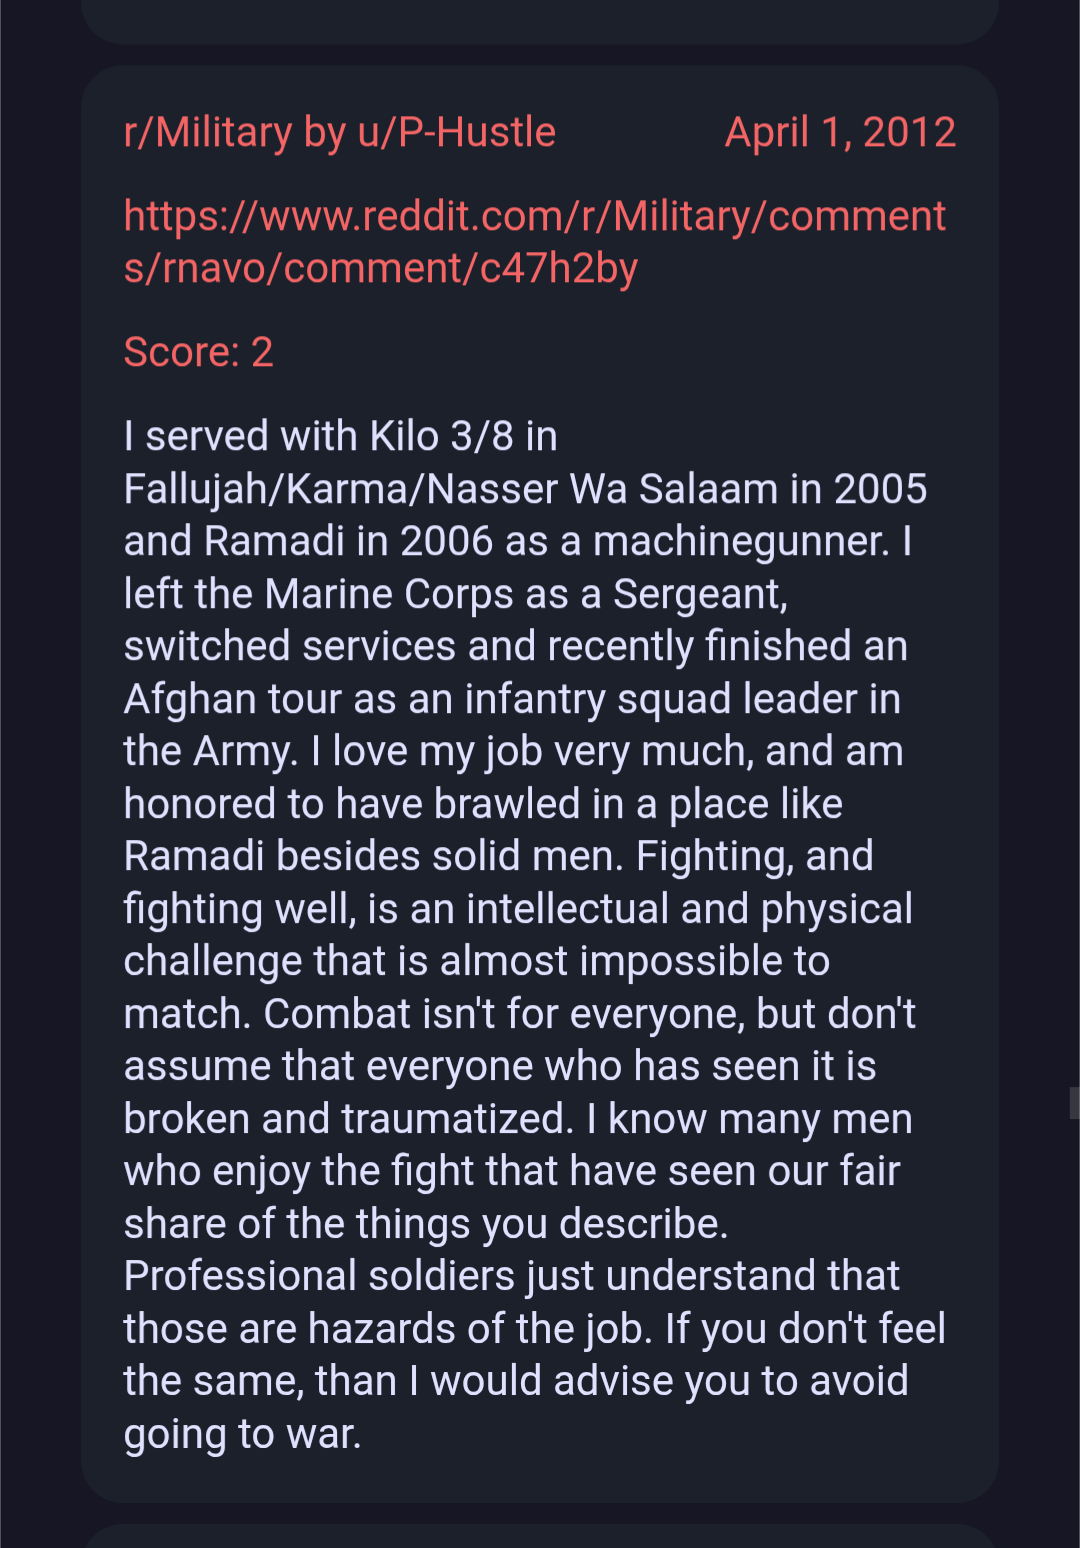Click the scrollbar thumb on the right edge

pyautogui.click(x=1074, y=1103)
